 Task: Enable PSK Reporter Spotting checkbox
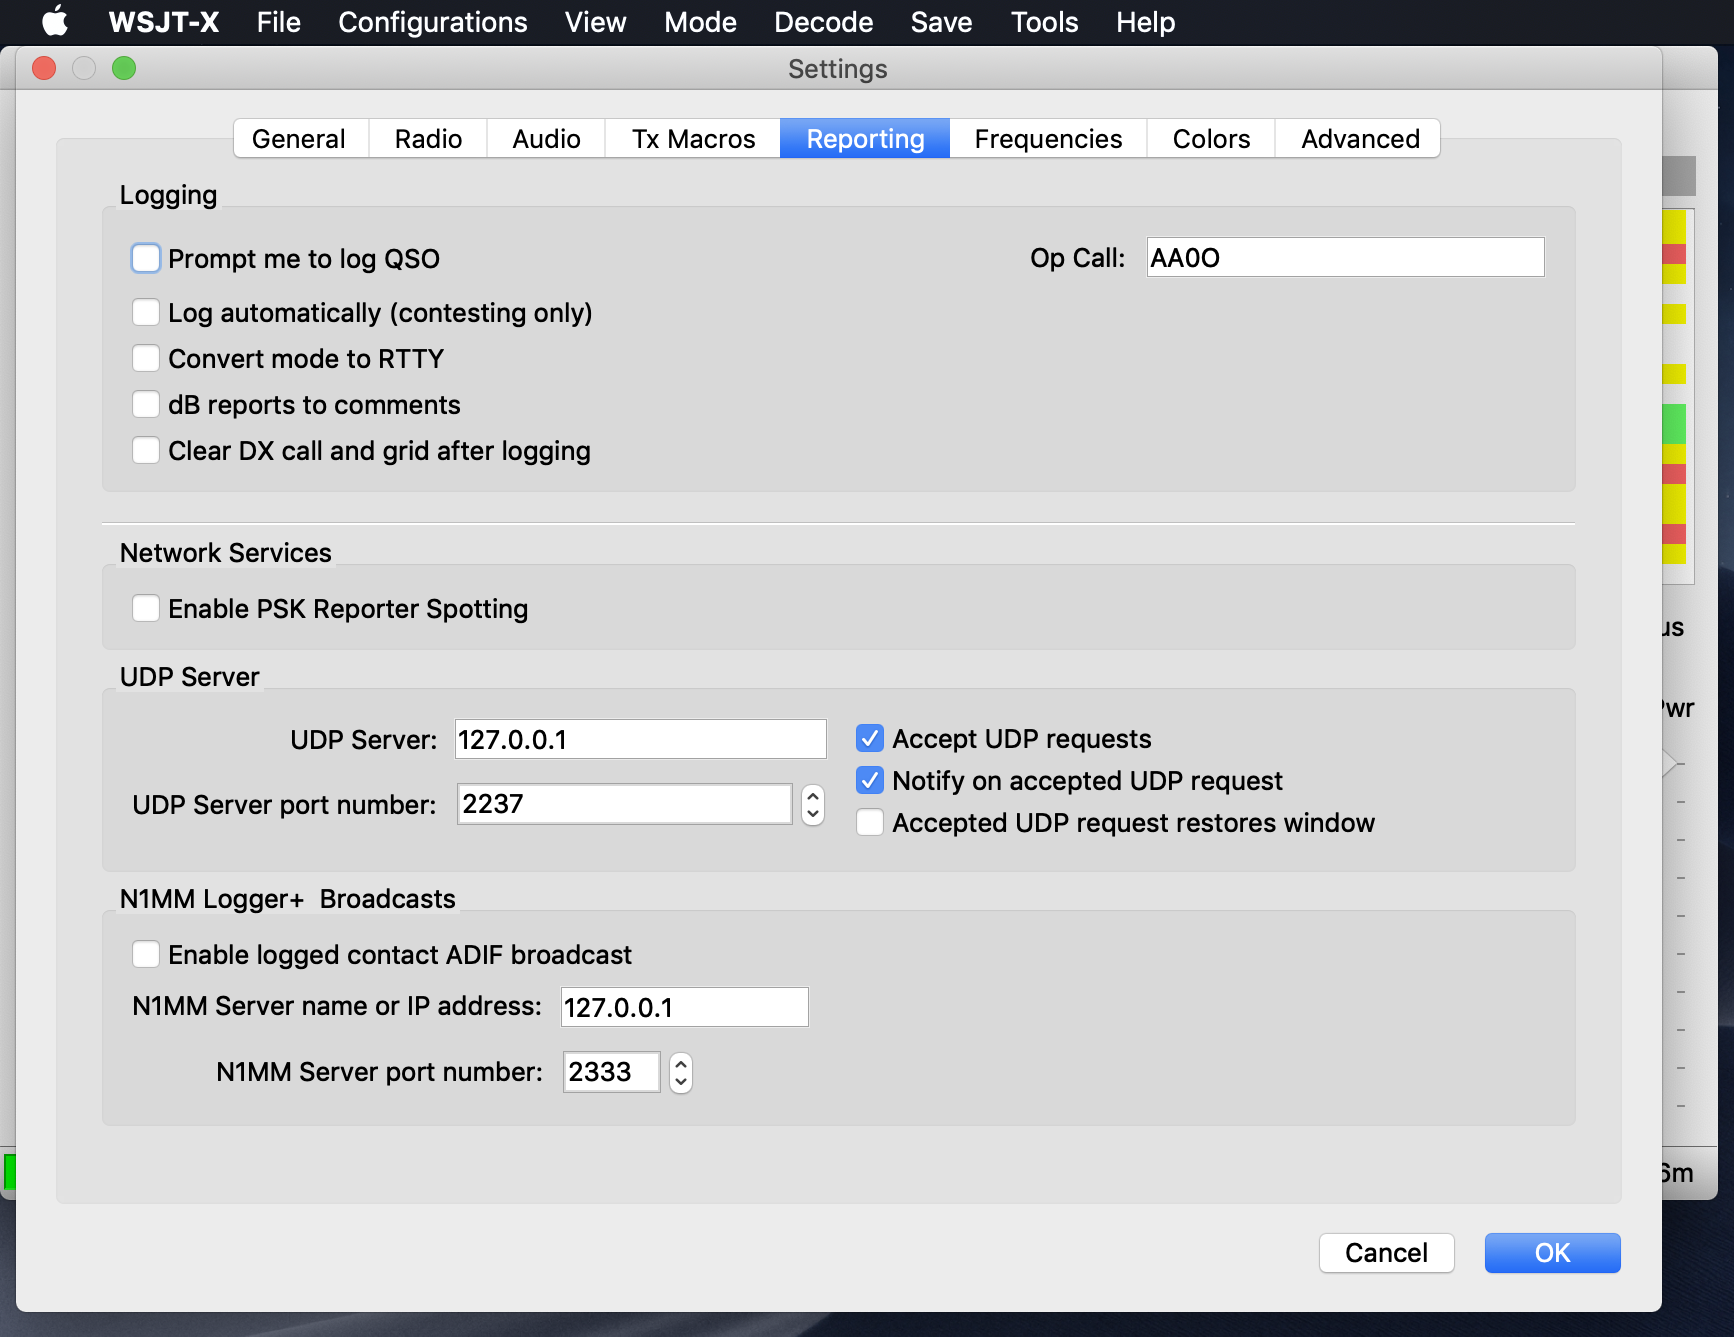(146, 609)
